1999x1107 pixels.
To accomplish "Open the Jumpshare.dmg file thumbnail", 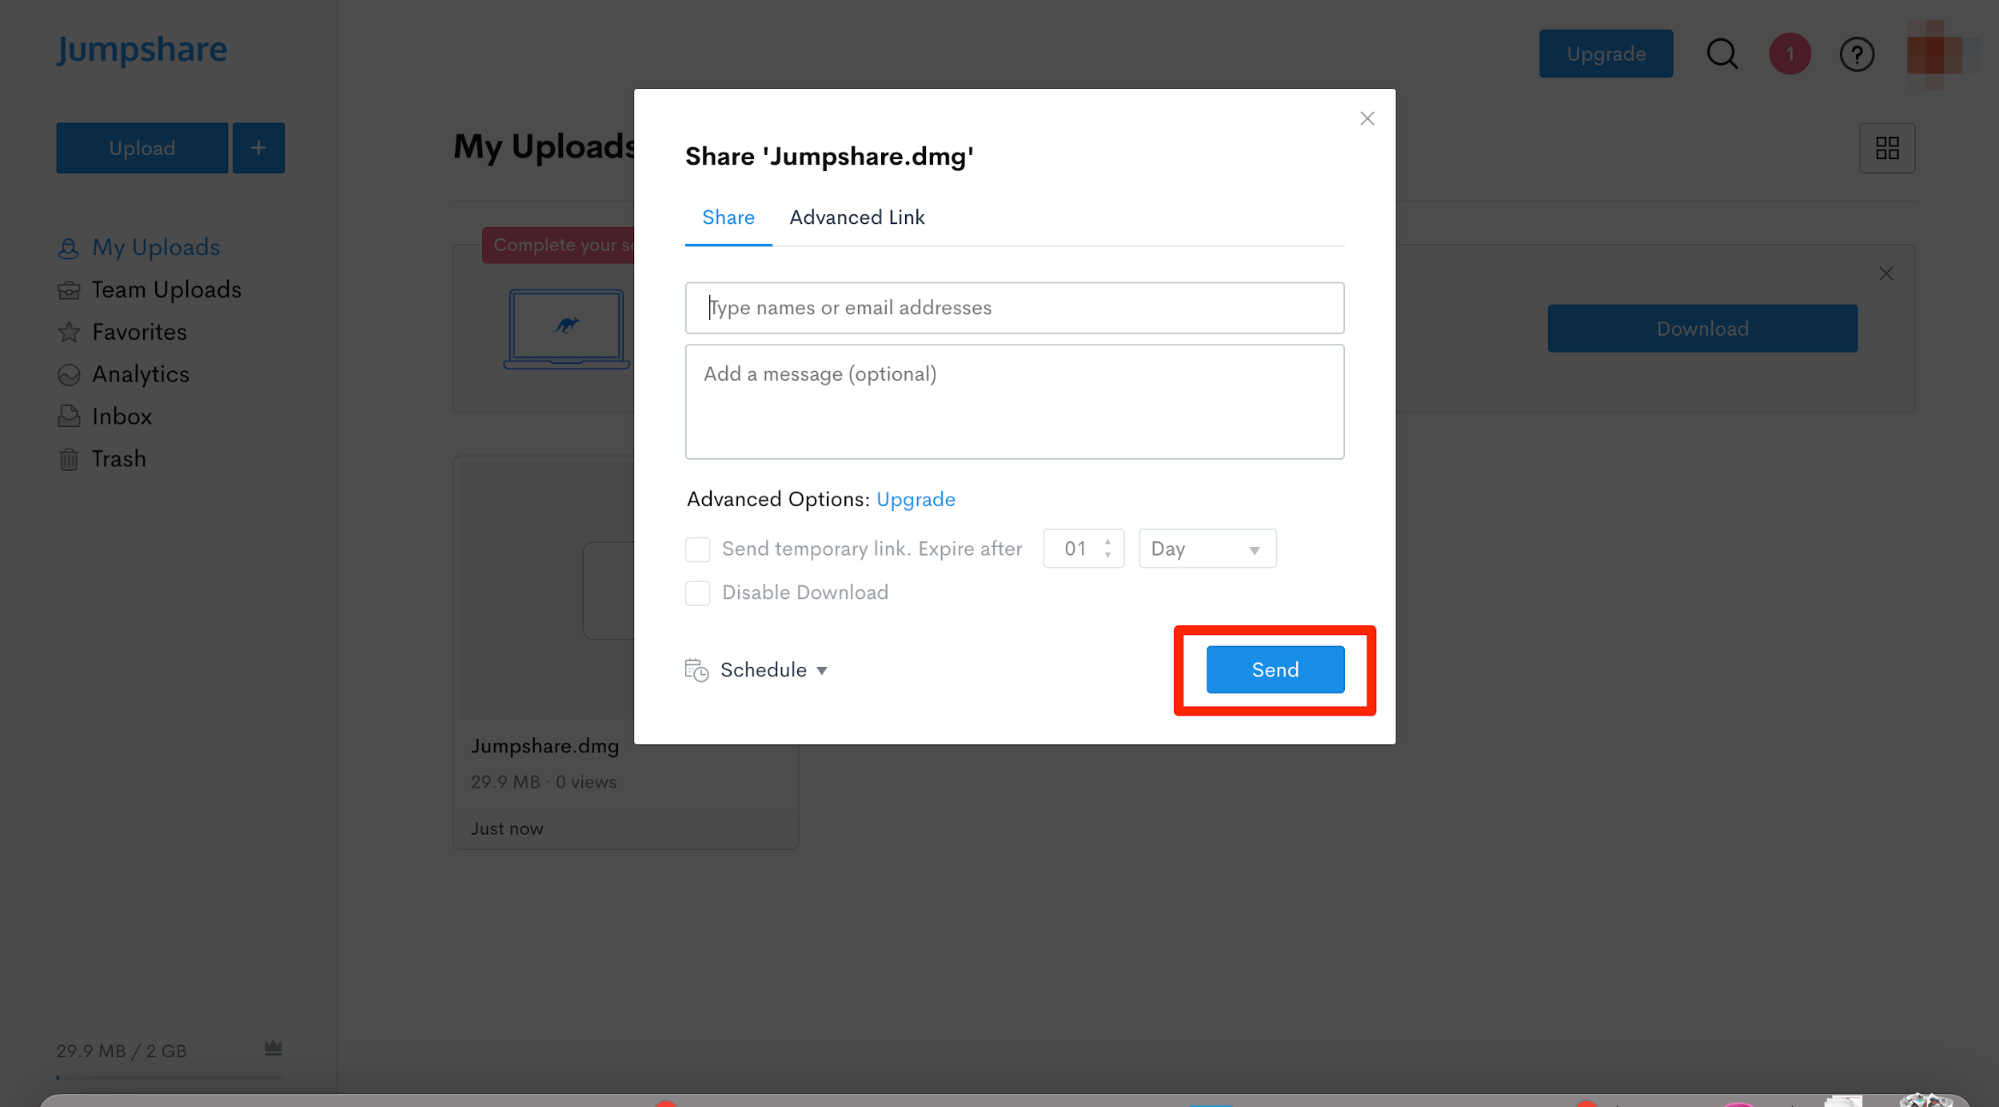I will click(548, 590).
